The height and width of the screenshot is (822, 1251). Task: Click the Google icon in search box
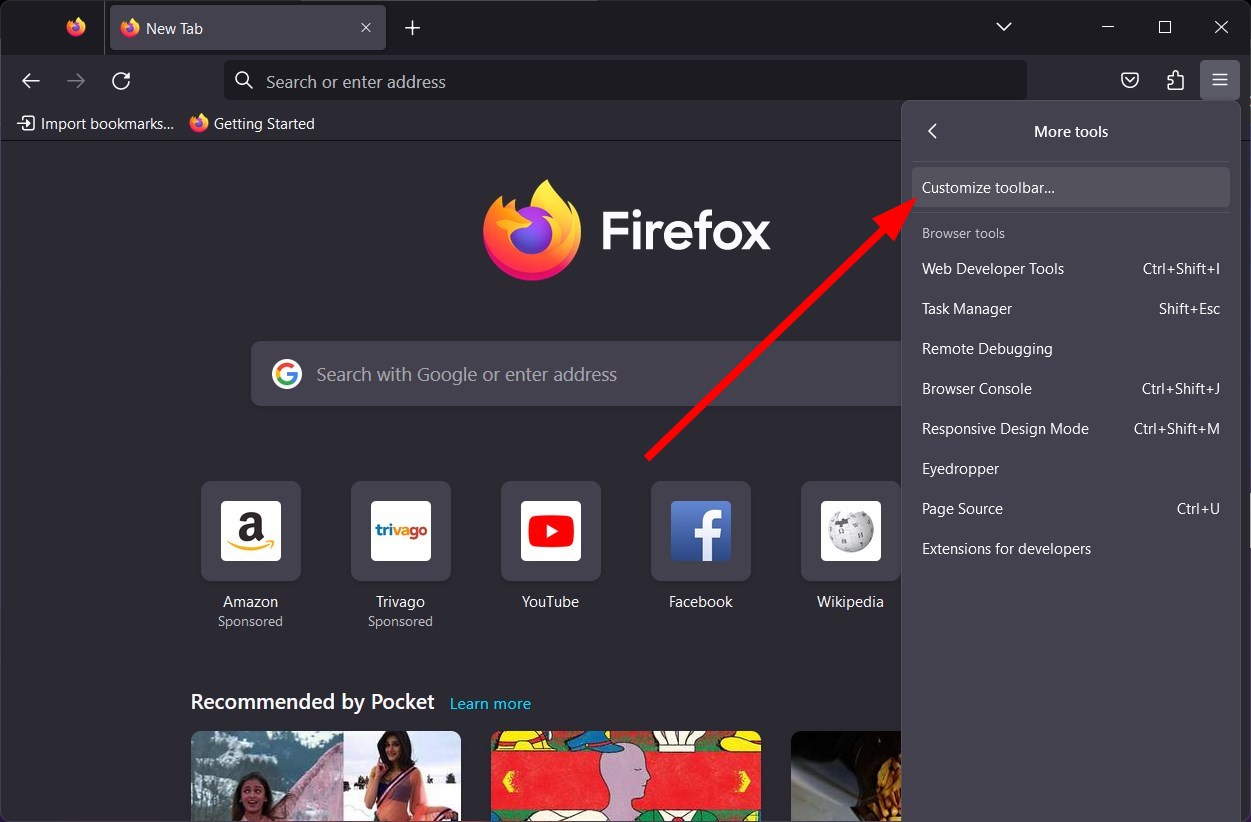click(x=287, y=374)
